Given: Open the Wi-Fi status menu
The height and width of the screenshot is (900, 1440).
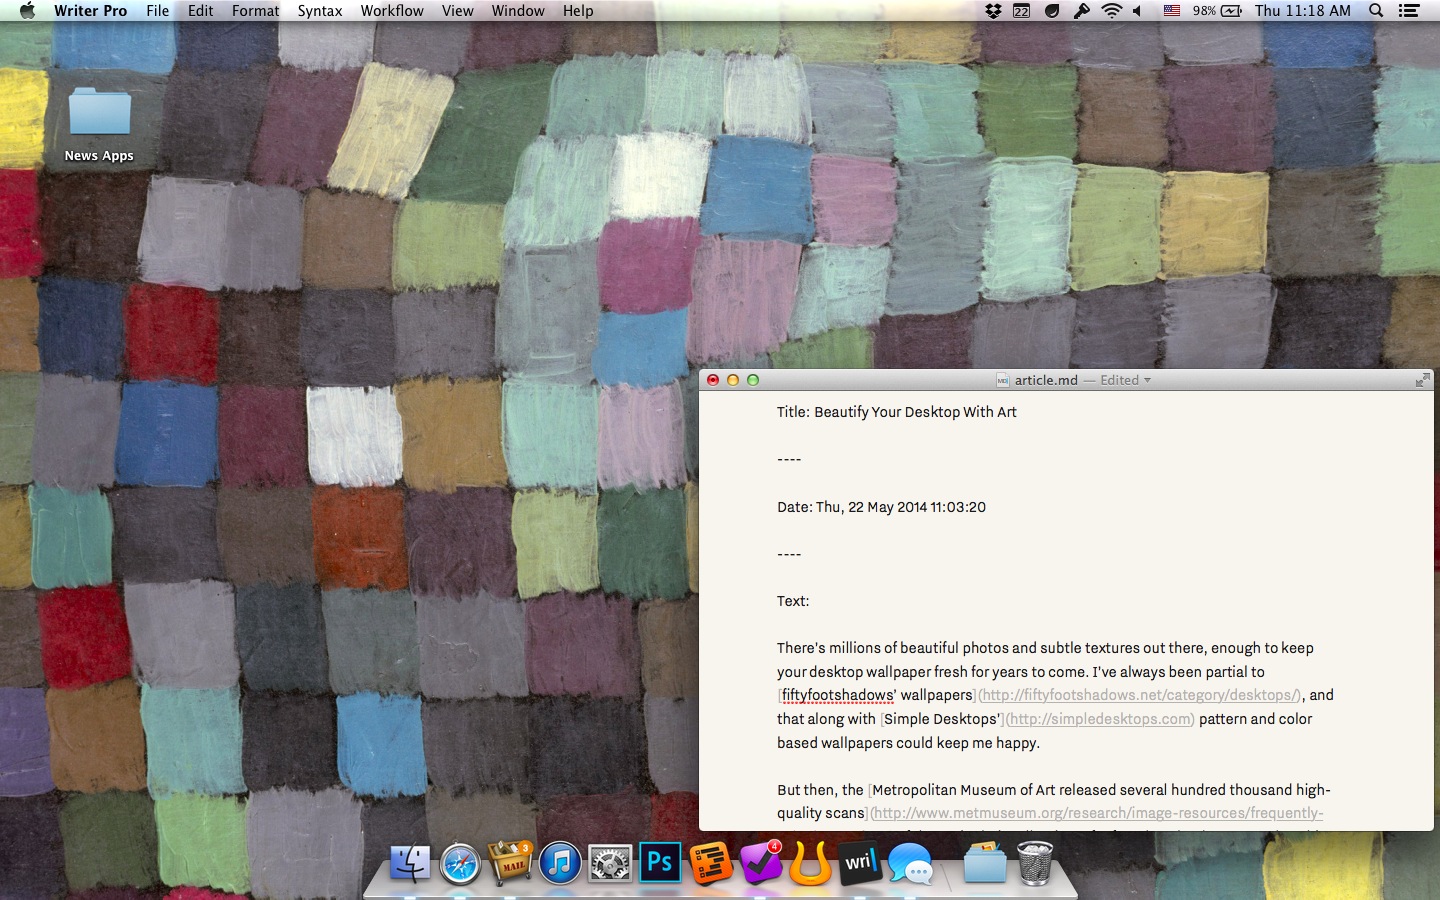Looking at the screenshot, I should point(1112,11).
